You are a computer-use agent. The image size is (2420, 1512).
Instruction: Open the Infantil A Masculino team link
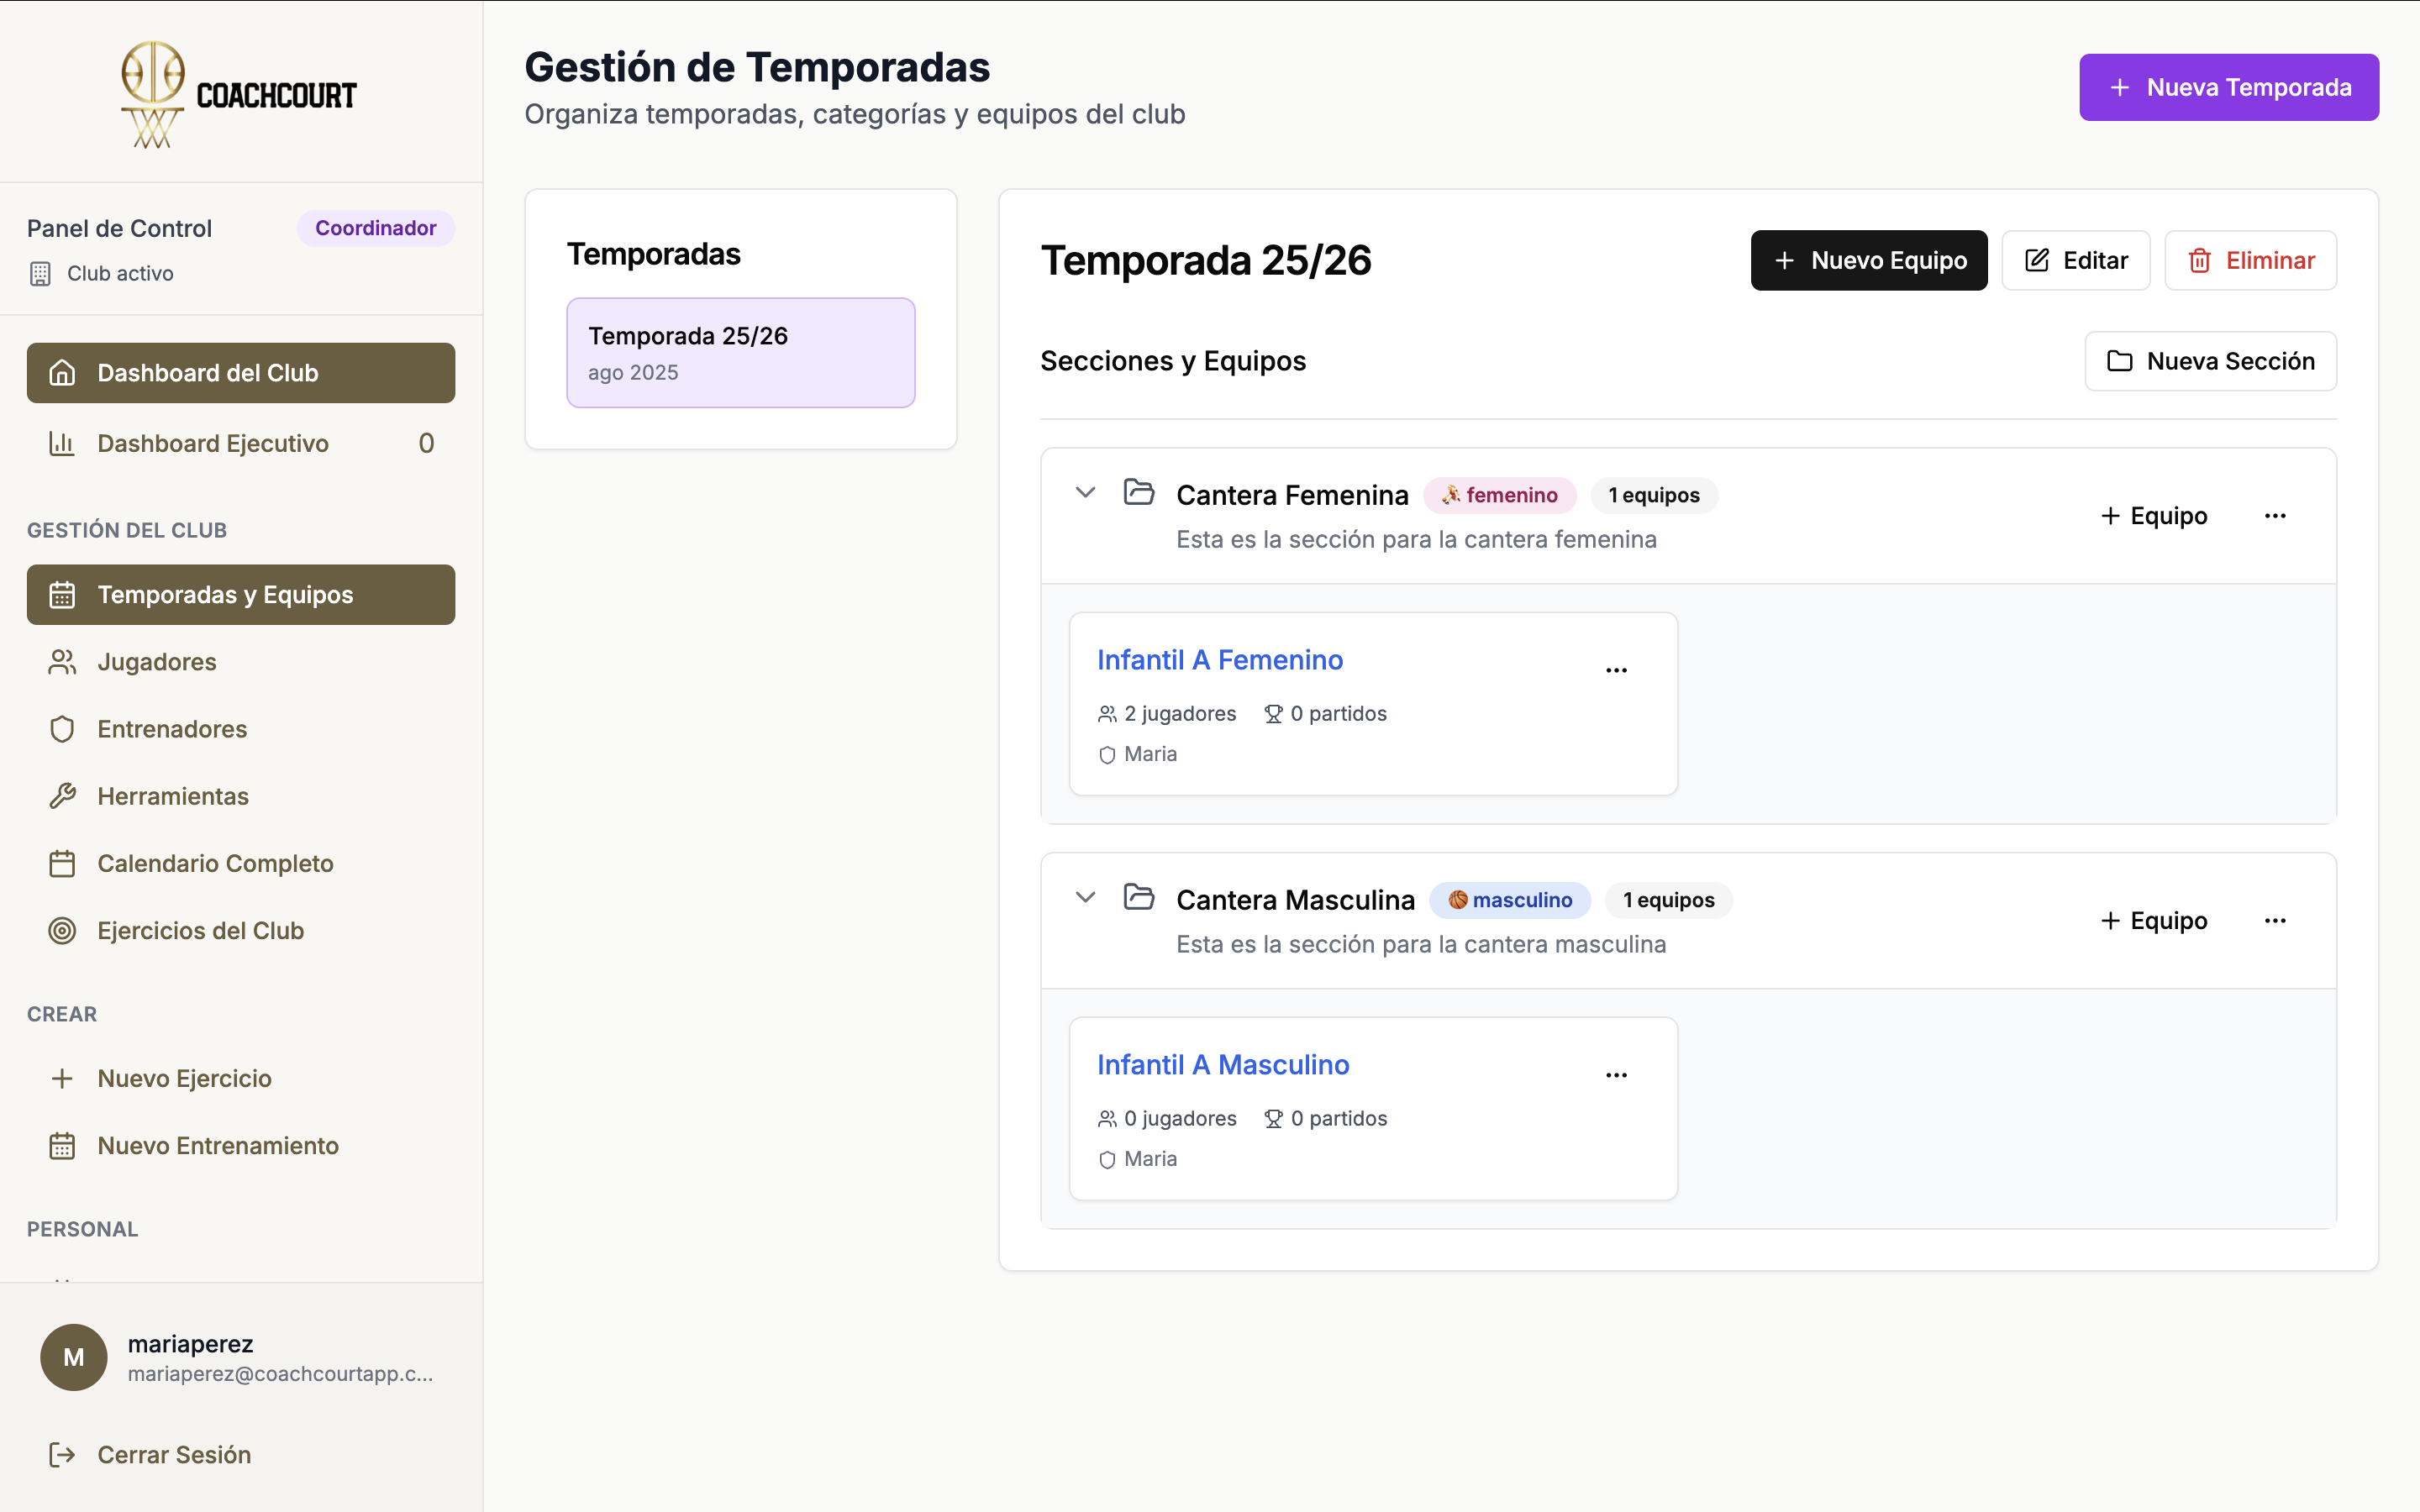click(x=1223, y=1064)
